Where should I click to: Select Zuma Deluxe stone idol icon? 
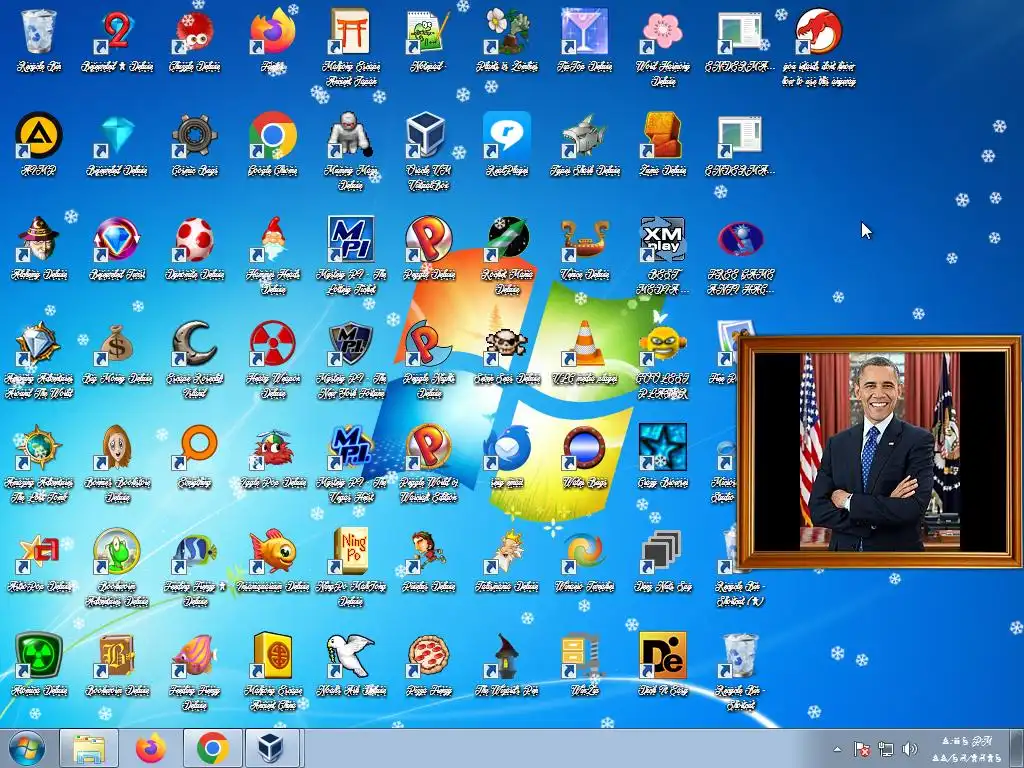coord(663,135)
